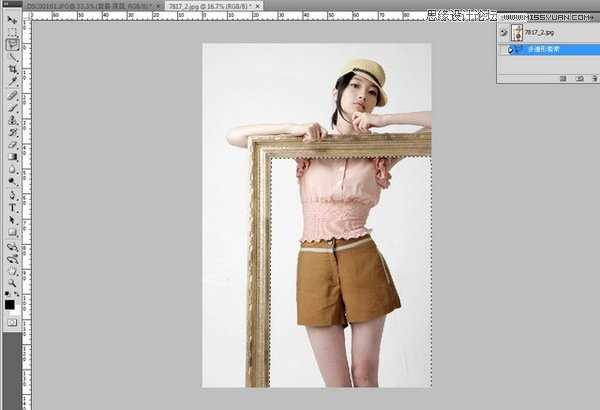Select the Move tool
The width and height of the screenshot is (600, 410).
(x=12, y=20)
